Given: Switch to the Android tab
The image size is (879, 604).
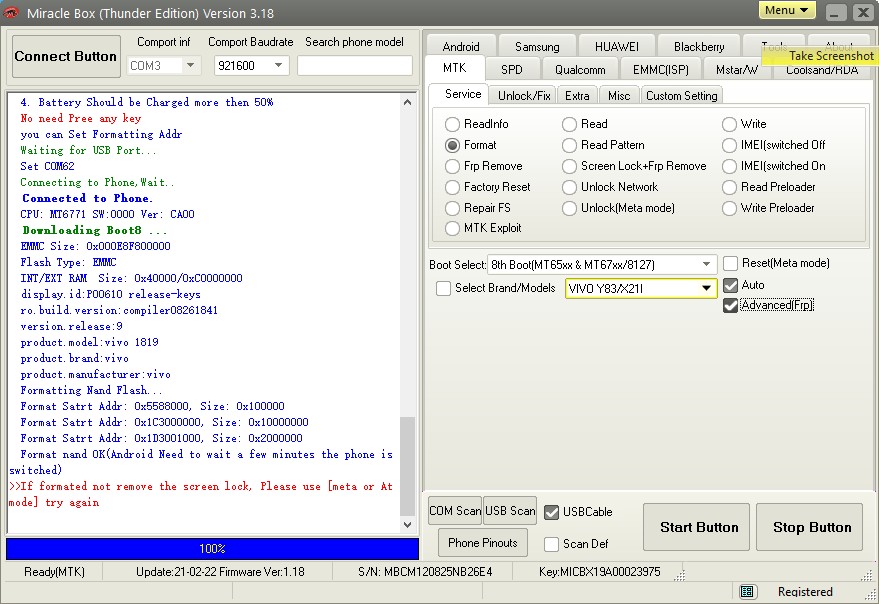Looking at the screenshot, I should 461,46.
